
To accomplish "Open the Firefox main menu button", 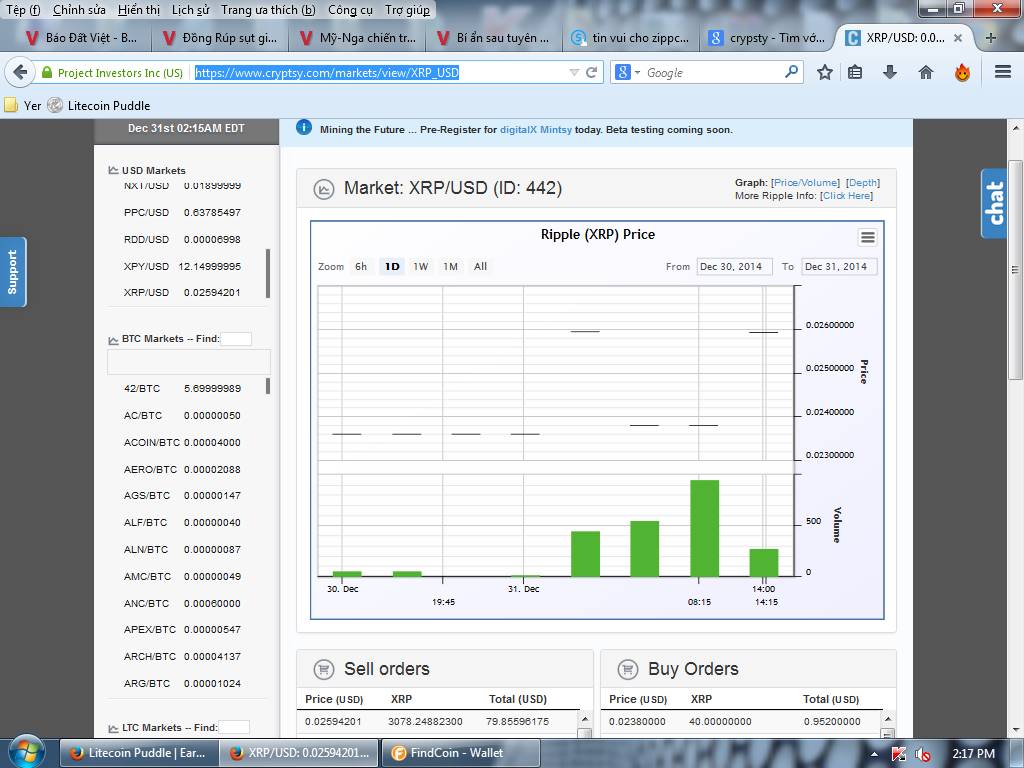I will pos(1002,72).
